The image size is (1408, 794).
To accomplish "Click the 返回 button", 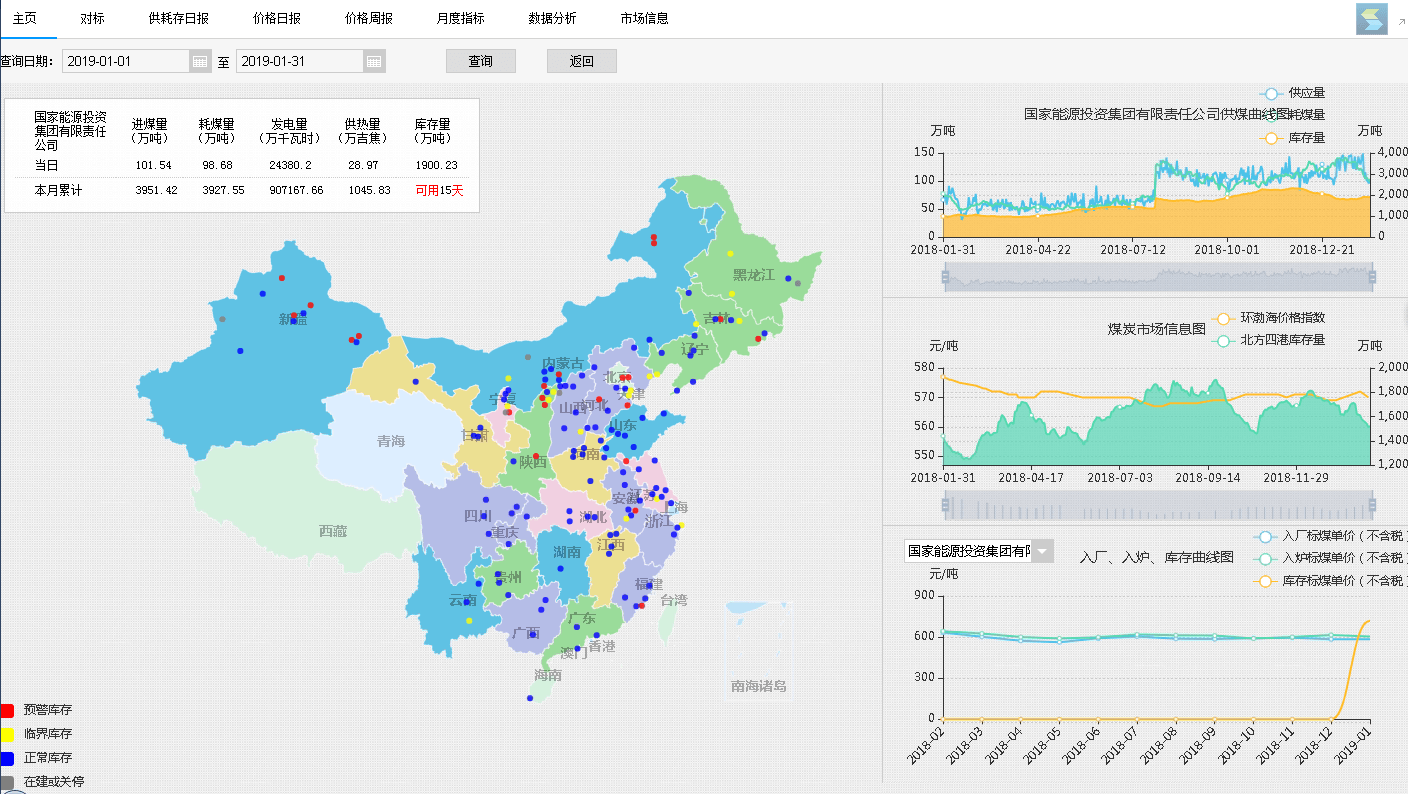I will pyautogui.click(x=581, y=61).
